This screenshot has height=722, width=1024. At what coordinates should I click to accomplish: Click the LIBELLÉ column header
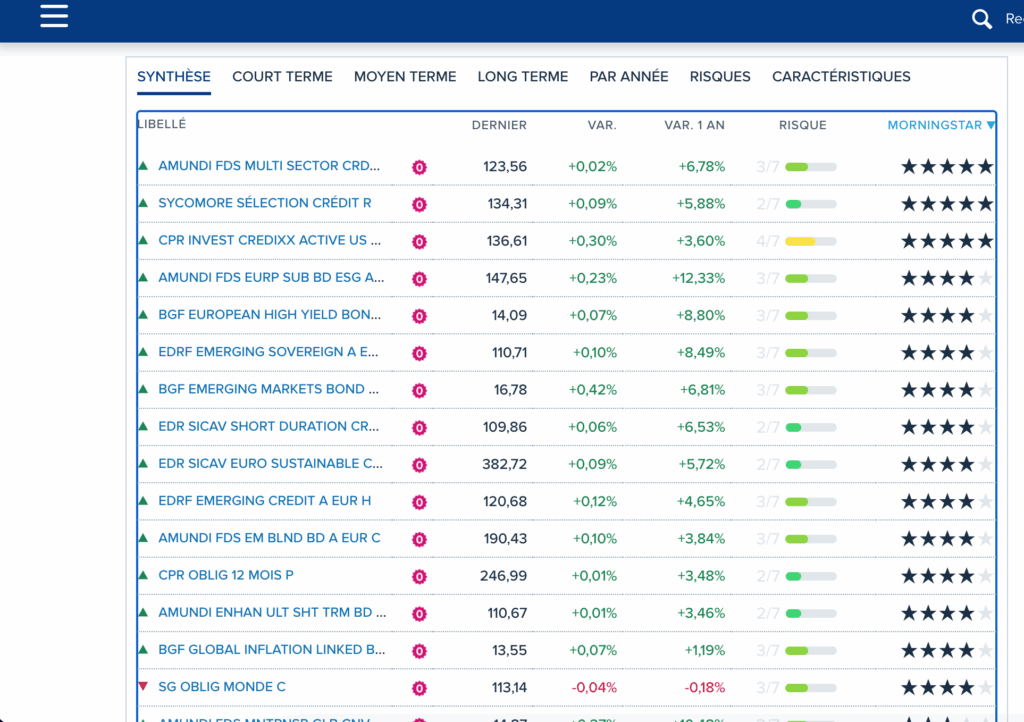point(162,124)
